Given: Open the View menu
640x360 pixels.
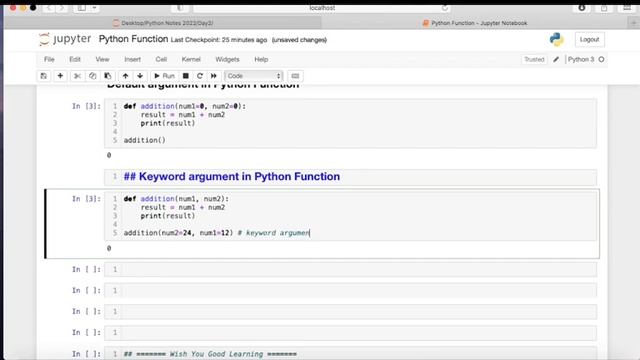Looking at the screenshot, I should coord(102,59).
